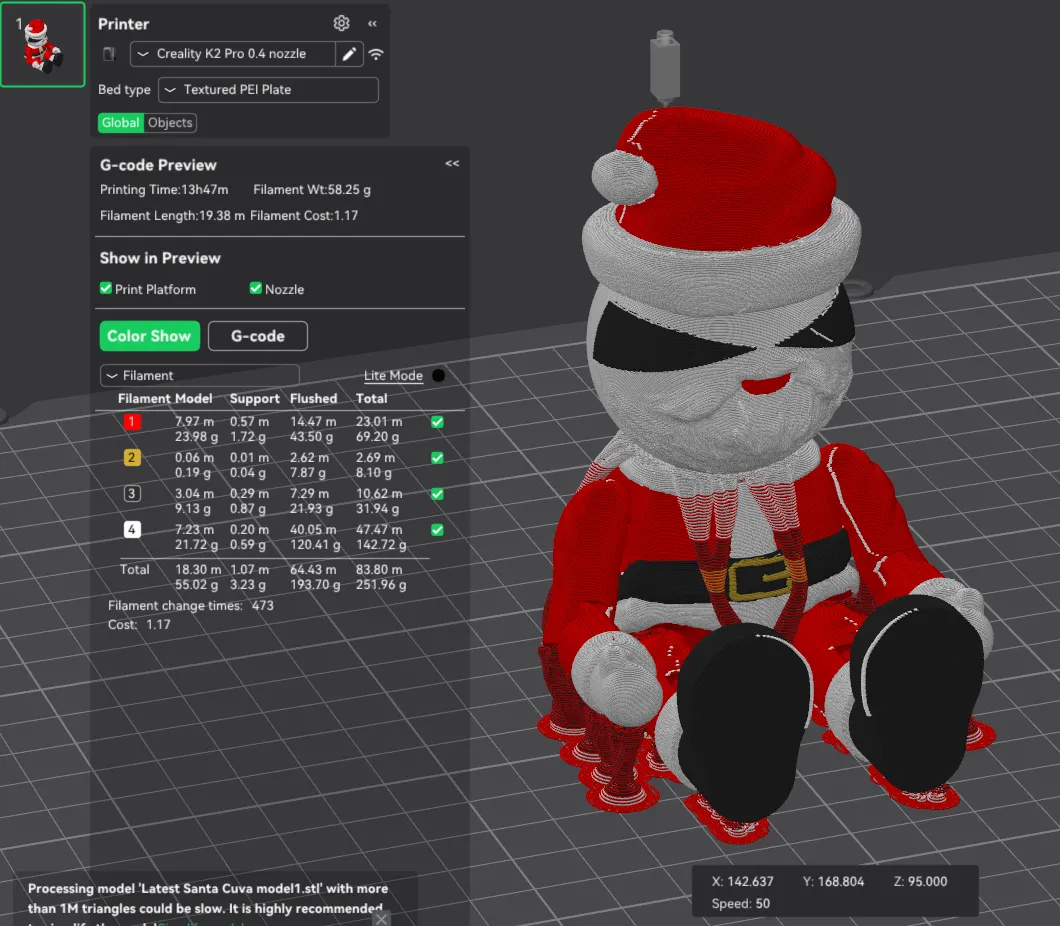The width and height of the screenshot is (1060, 926).
Task: Click the G-code button
Action: [257, 336]
